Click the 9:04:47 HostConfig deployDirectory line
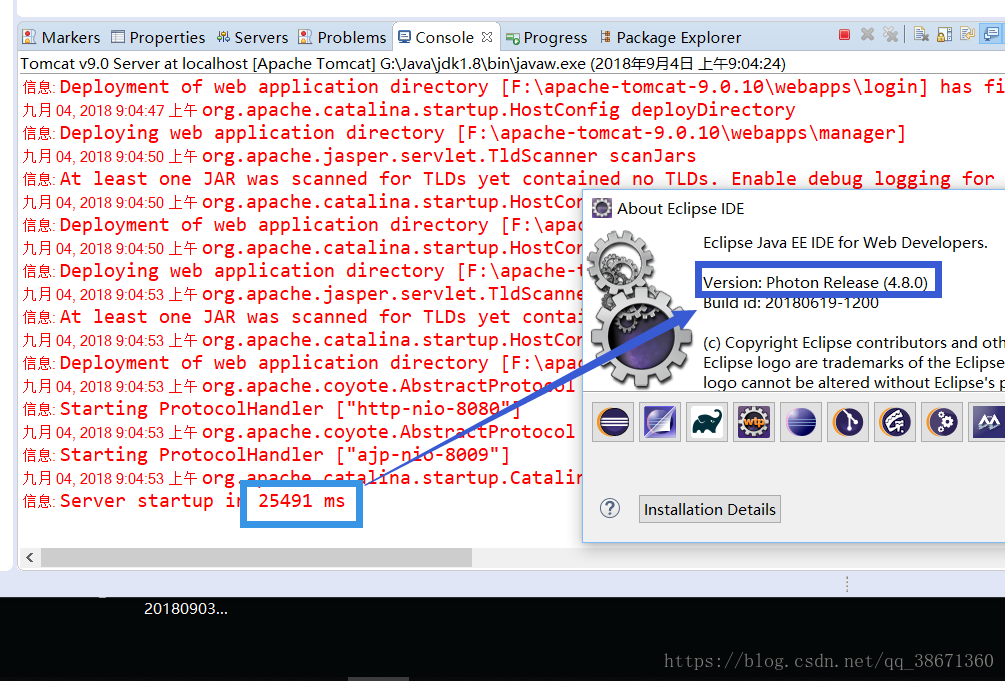Viewport: 1005px width, 681px height. (409, 110)
